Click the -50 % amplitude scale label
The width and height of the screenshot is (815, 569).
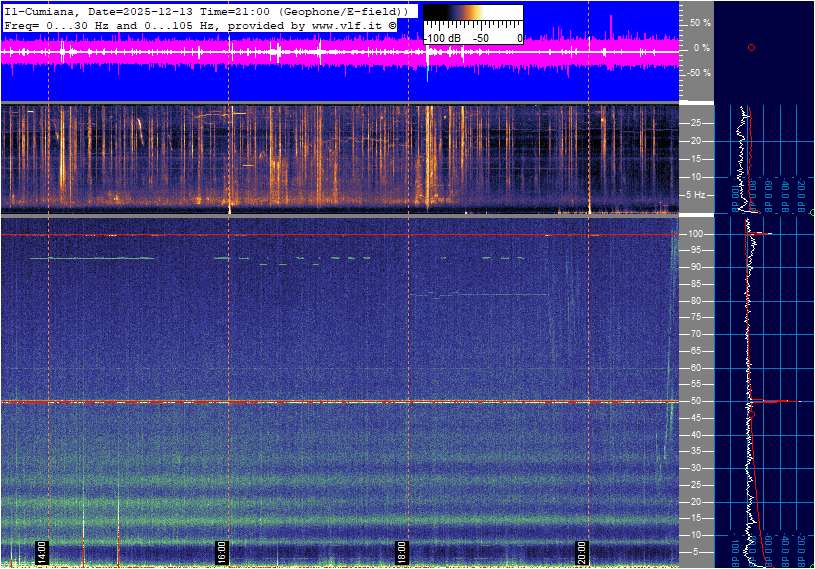pos(698,73)
